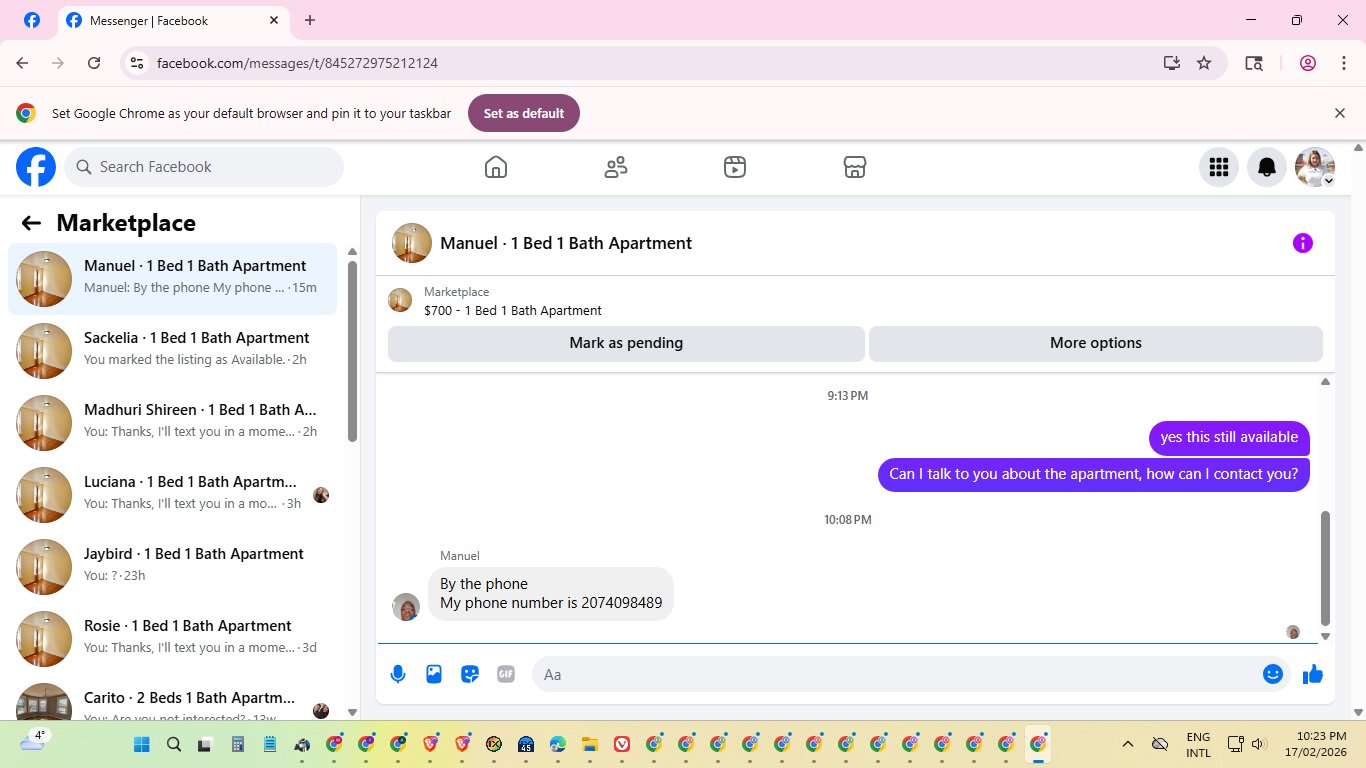1366x768 pixels.
Task: Click the chat messages scrollbar thumb
Action: (x=1326, y=568)
